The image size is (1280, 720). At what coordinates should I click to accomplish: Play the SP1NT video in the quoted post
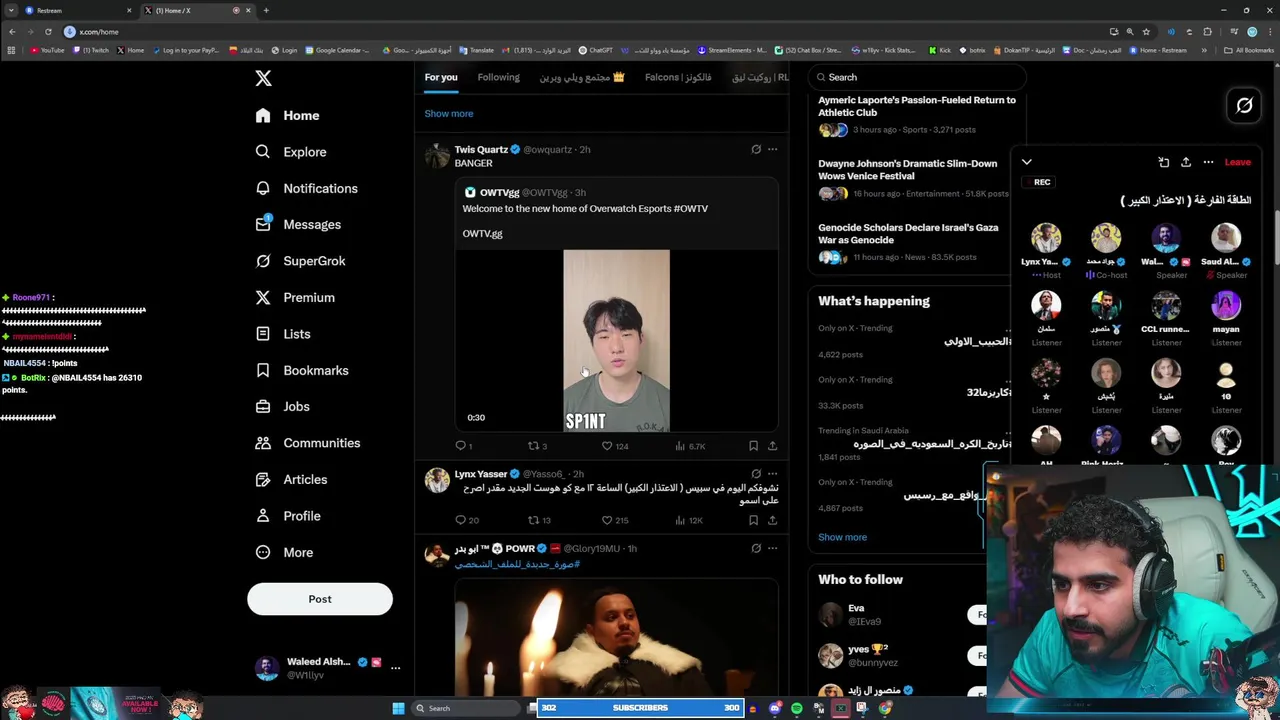tap(616, 340)
